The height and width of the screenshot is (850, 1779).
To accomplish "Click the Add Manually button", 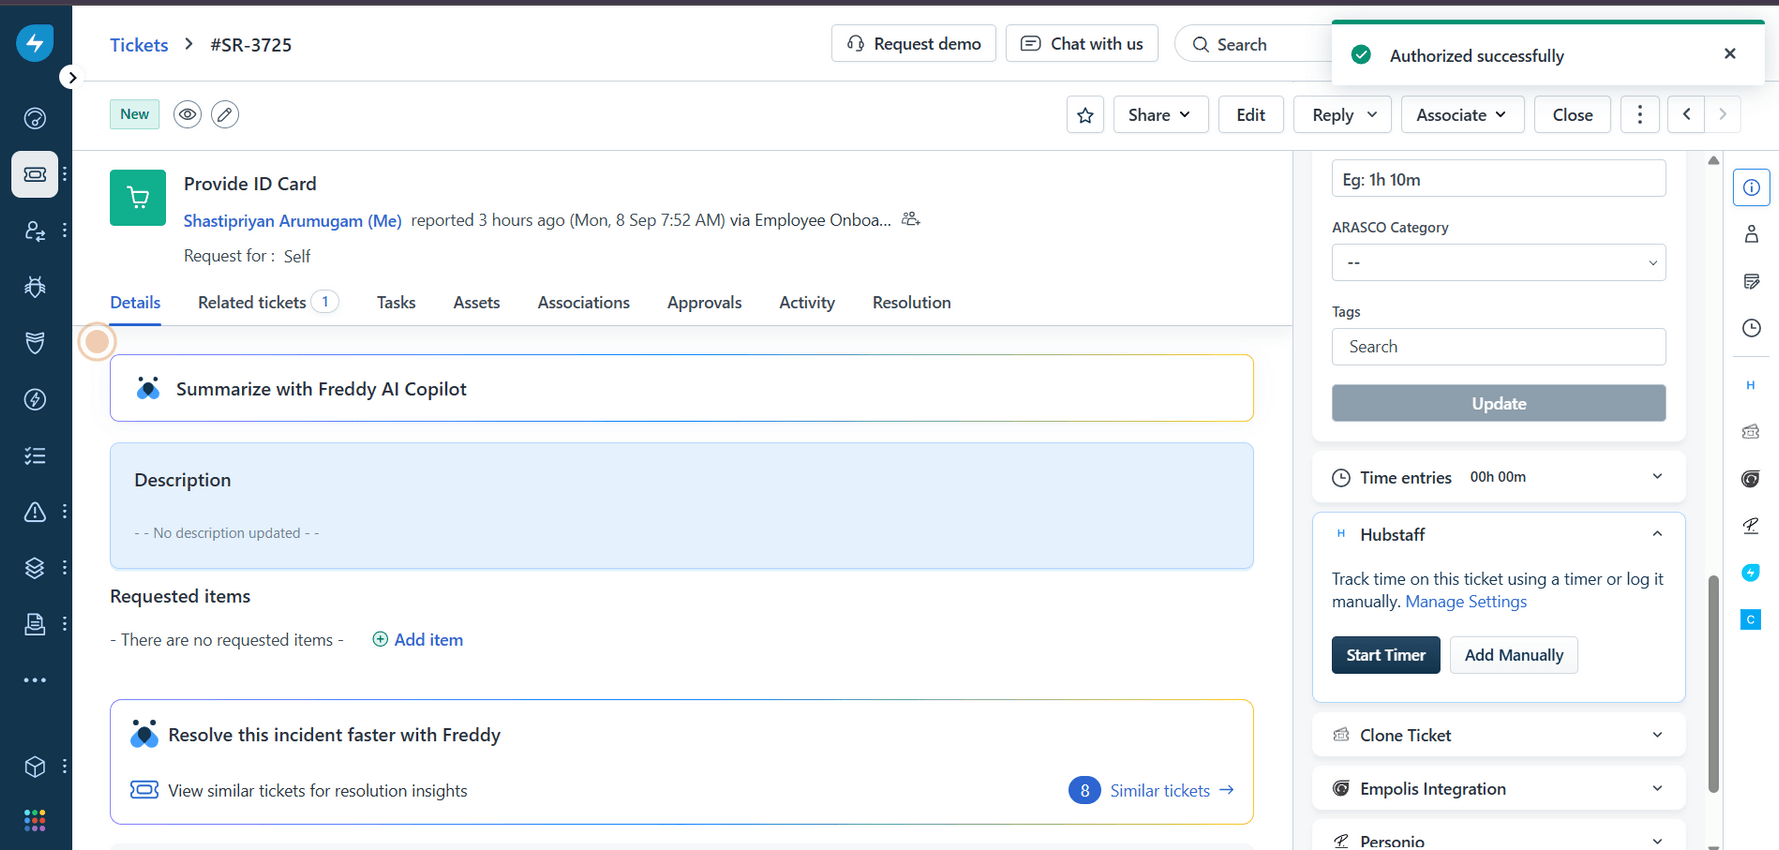I will [x=1513, y=655].
